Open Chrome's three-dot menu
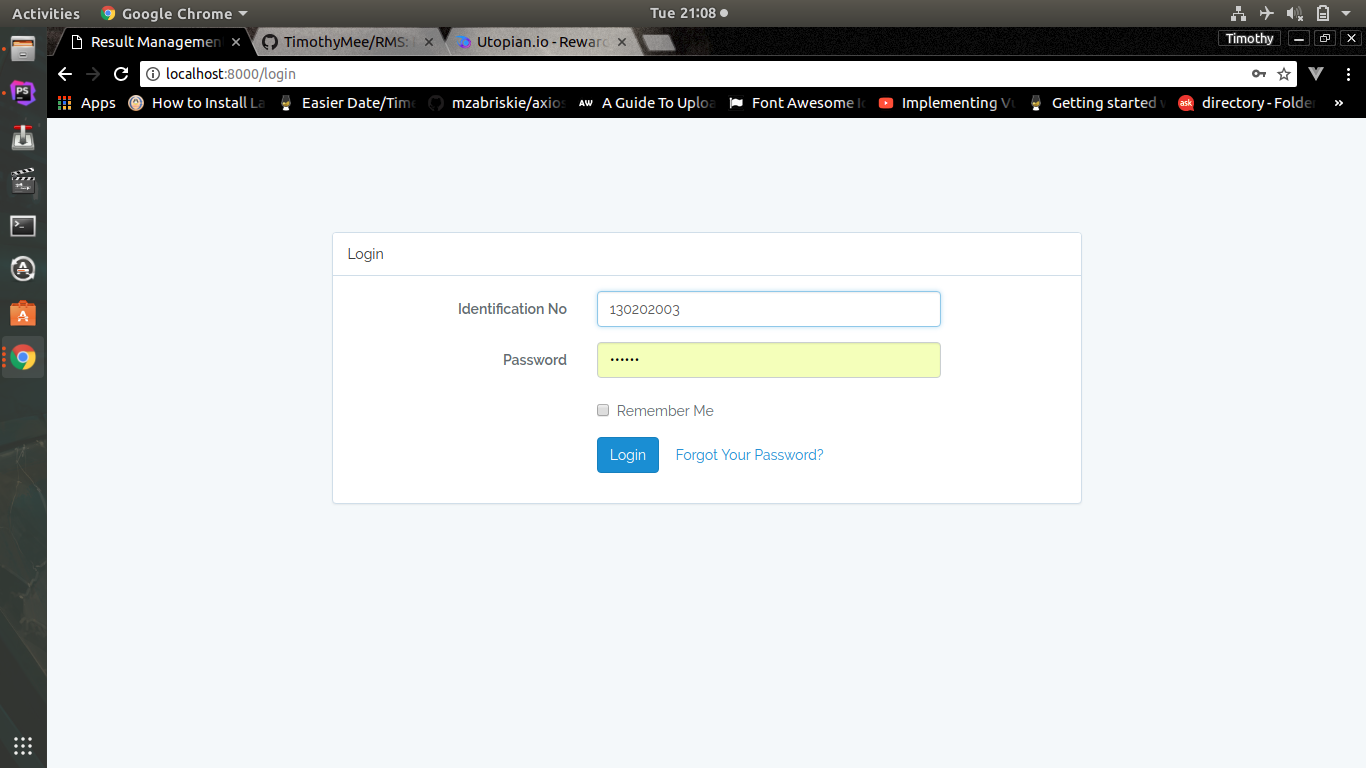 (x=1349, y=73)
